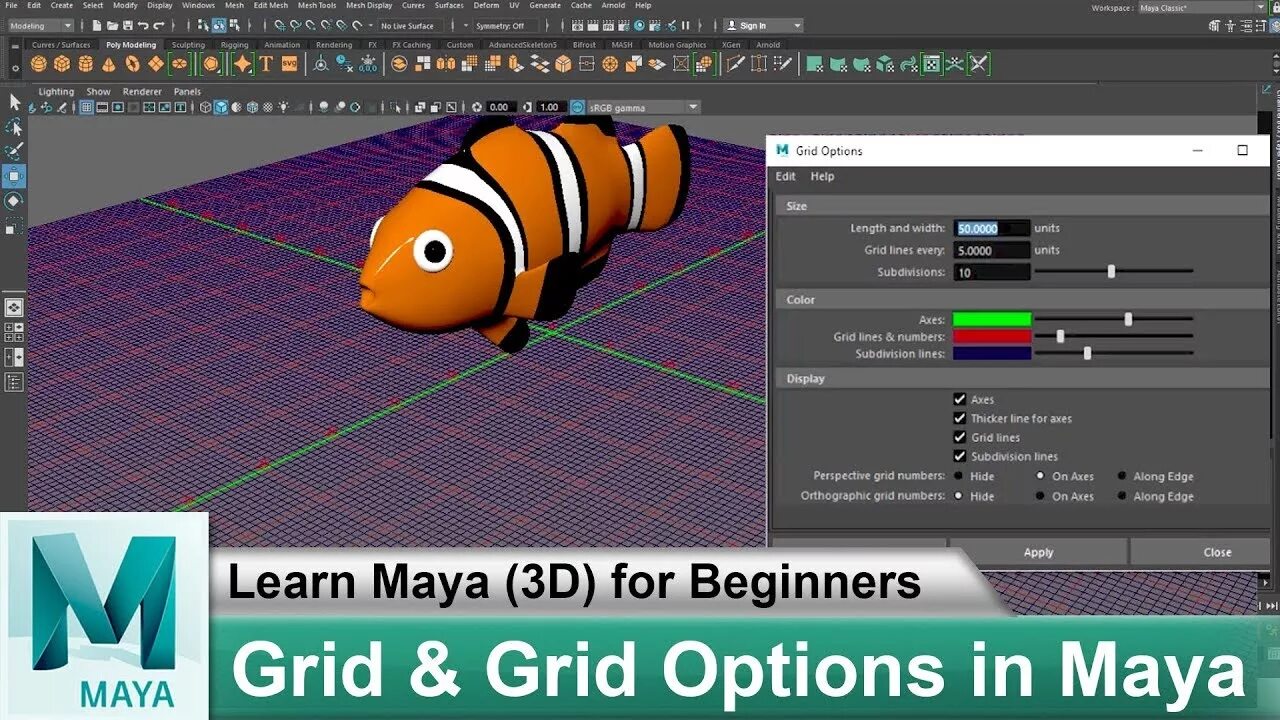The image size is (1280, 720).
Task: Uncheck Thicker line for axes
Action: tap(960, 418)
